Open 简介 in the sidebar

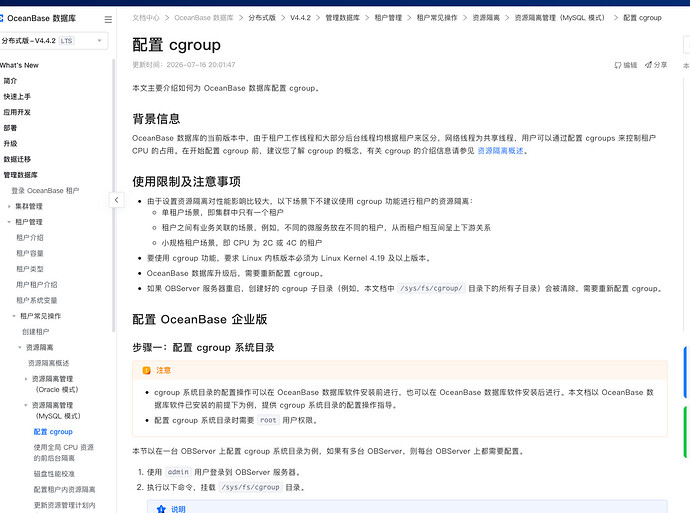click(x=10, y=81)
